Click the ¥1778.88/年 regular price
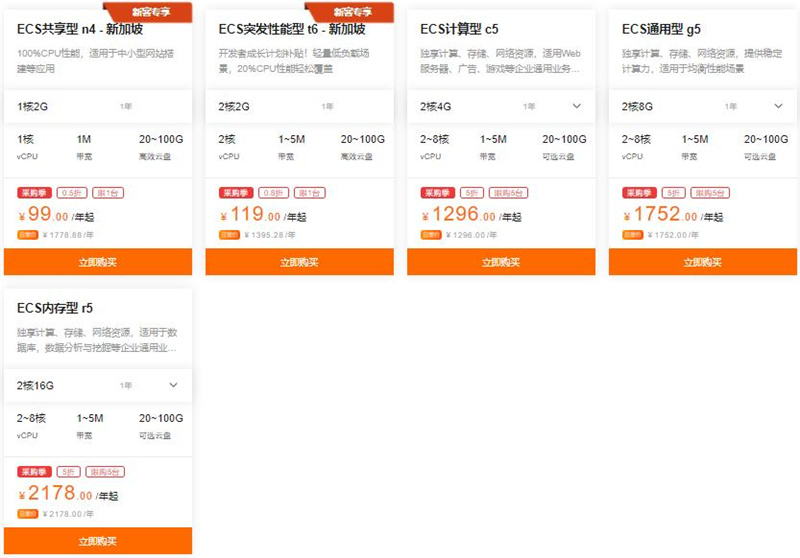Viewport: 800px width, 558px height. 68,235
